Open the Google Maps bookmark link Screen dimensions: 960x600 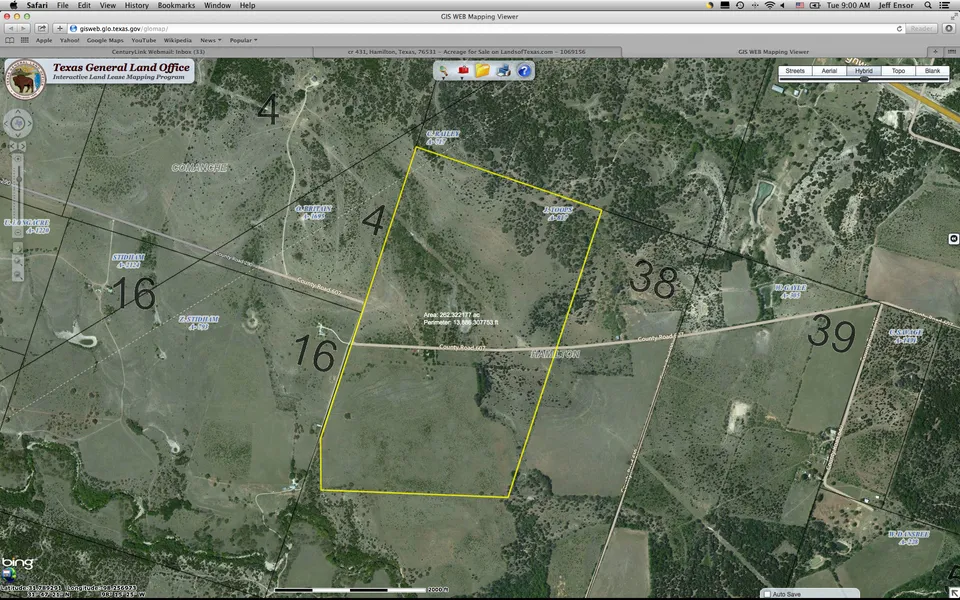coord(104,40)
